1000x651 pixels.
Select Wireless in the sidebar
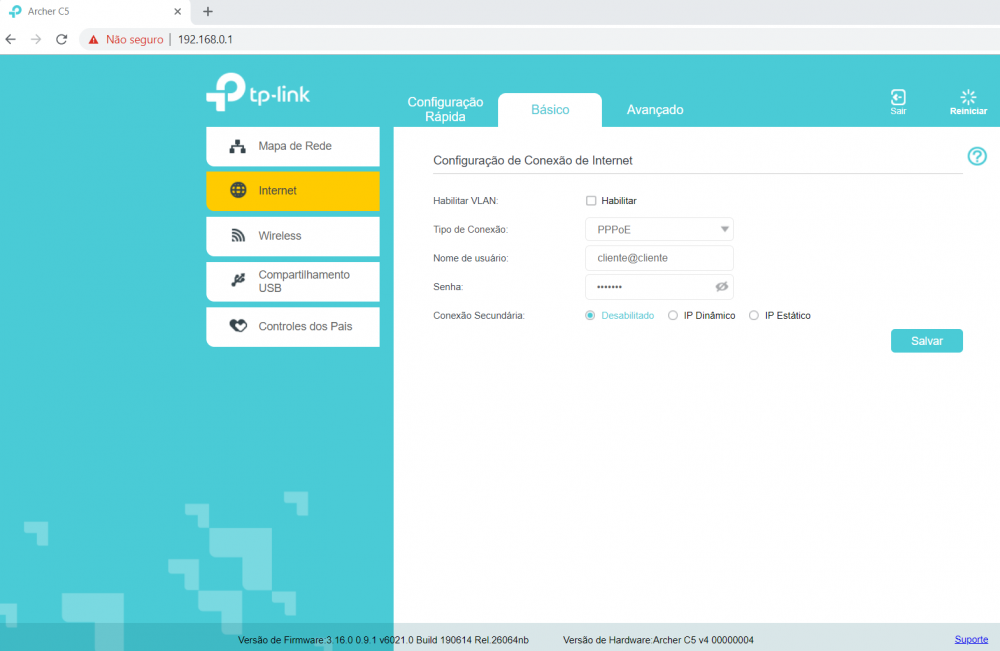tap(293, 236)
